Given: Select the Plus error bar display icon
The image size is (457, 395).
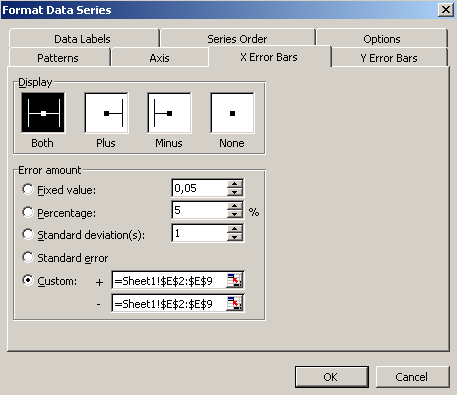Looking at the screenshot, I should point(106,113).
